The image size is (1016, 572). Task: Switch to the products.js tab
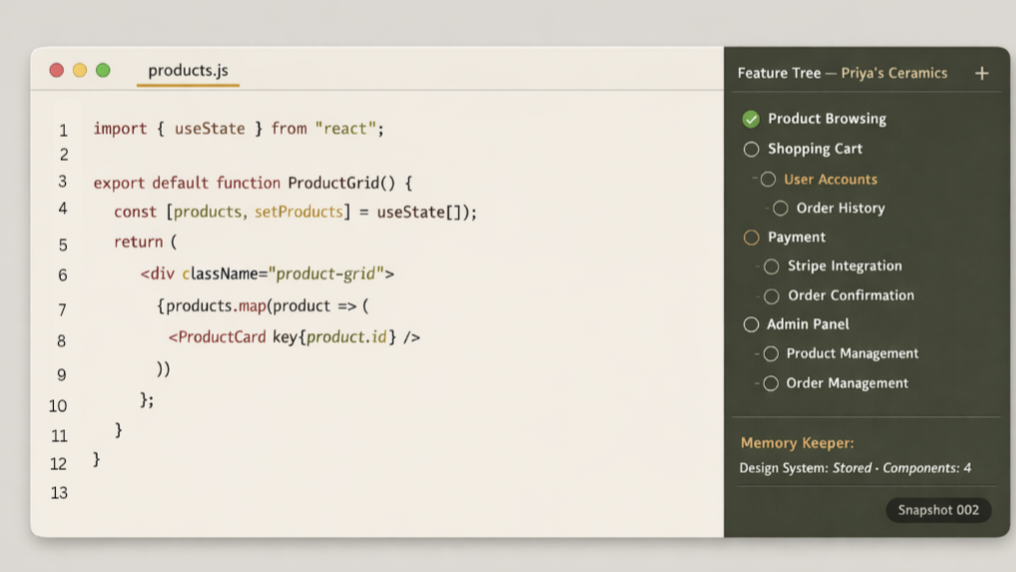pos(188,71)
